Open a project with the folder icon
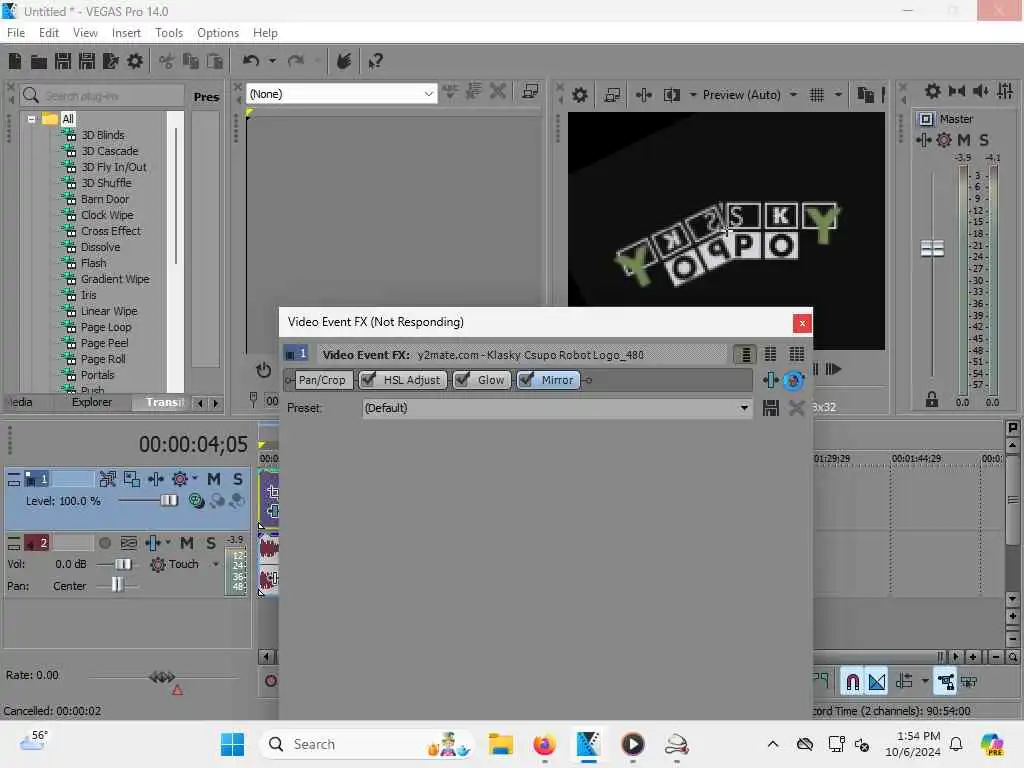Screen dimensions: 1024x768 point(39,61)
